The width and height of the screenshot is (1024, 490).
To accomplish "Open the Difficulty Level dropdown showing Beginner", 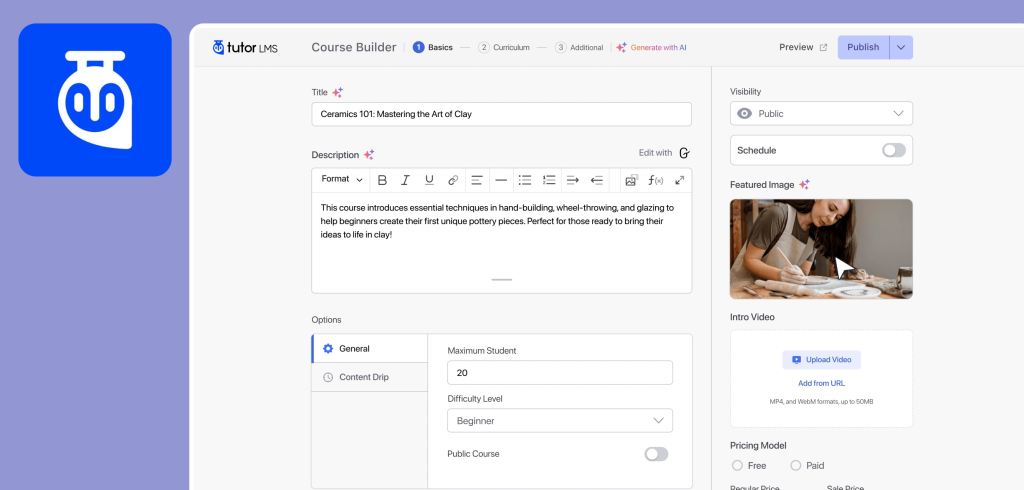I will [560, 421].
